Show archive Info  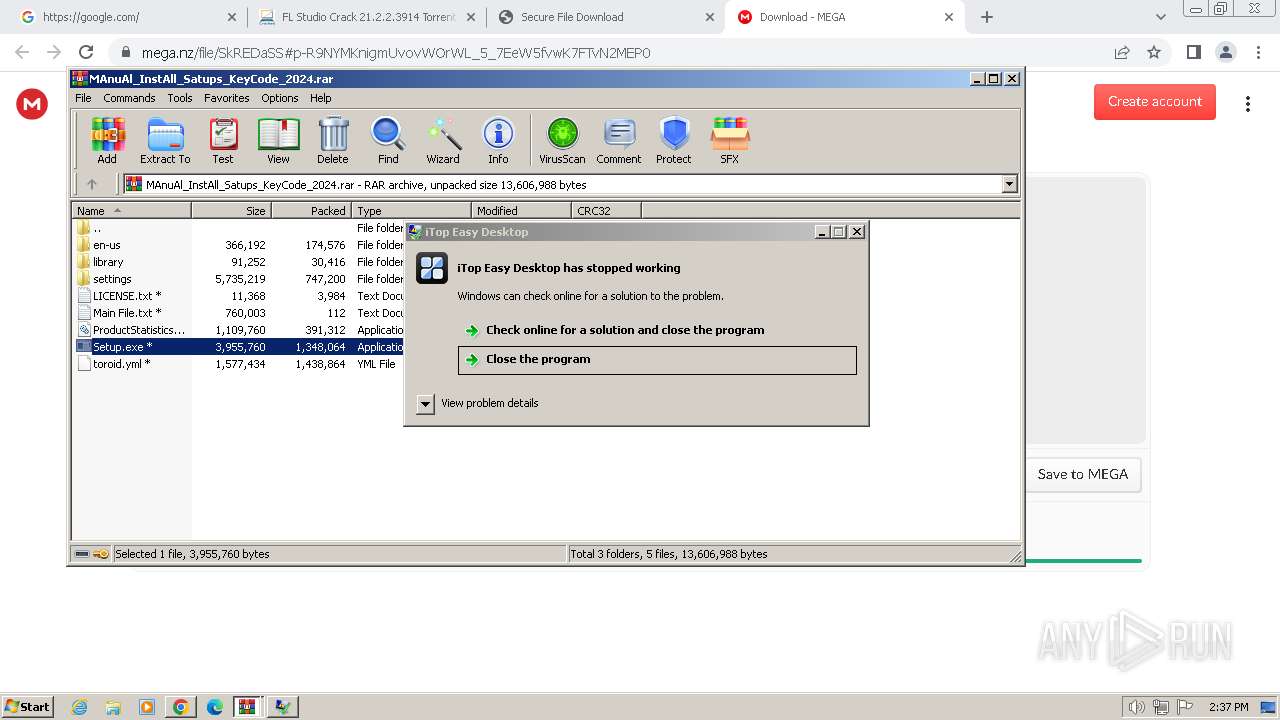[498, 140]
